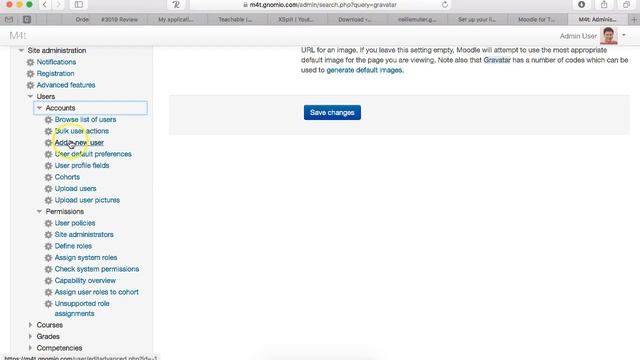Open Site administrators page
640x360 pixels.
[x=84, y=234]
